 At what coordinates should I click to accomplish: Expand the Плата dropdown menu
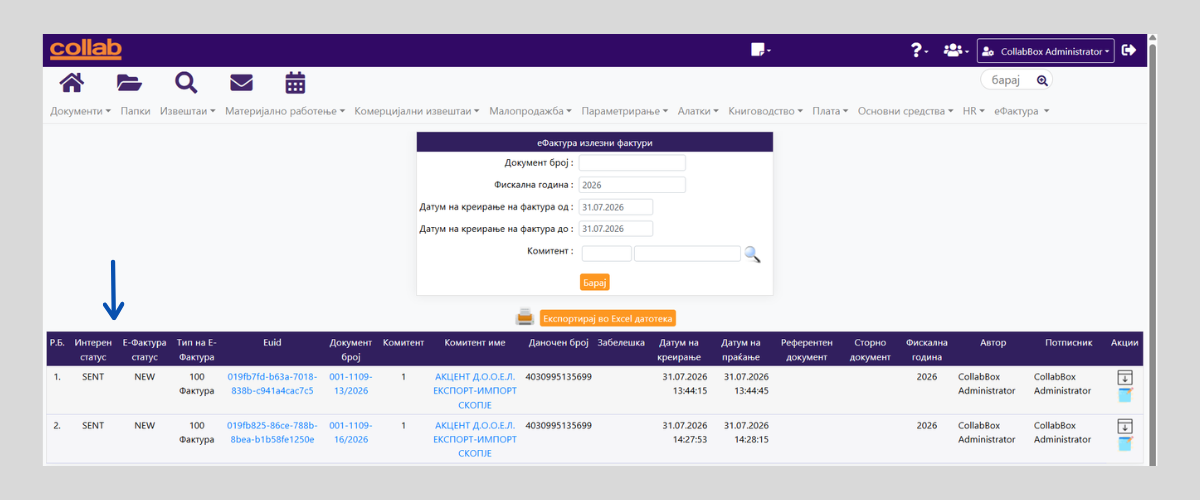[x=830, y=111]
